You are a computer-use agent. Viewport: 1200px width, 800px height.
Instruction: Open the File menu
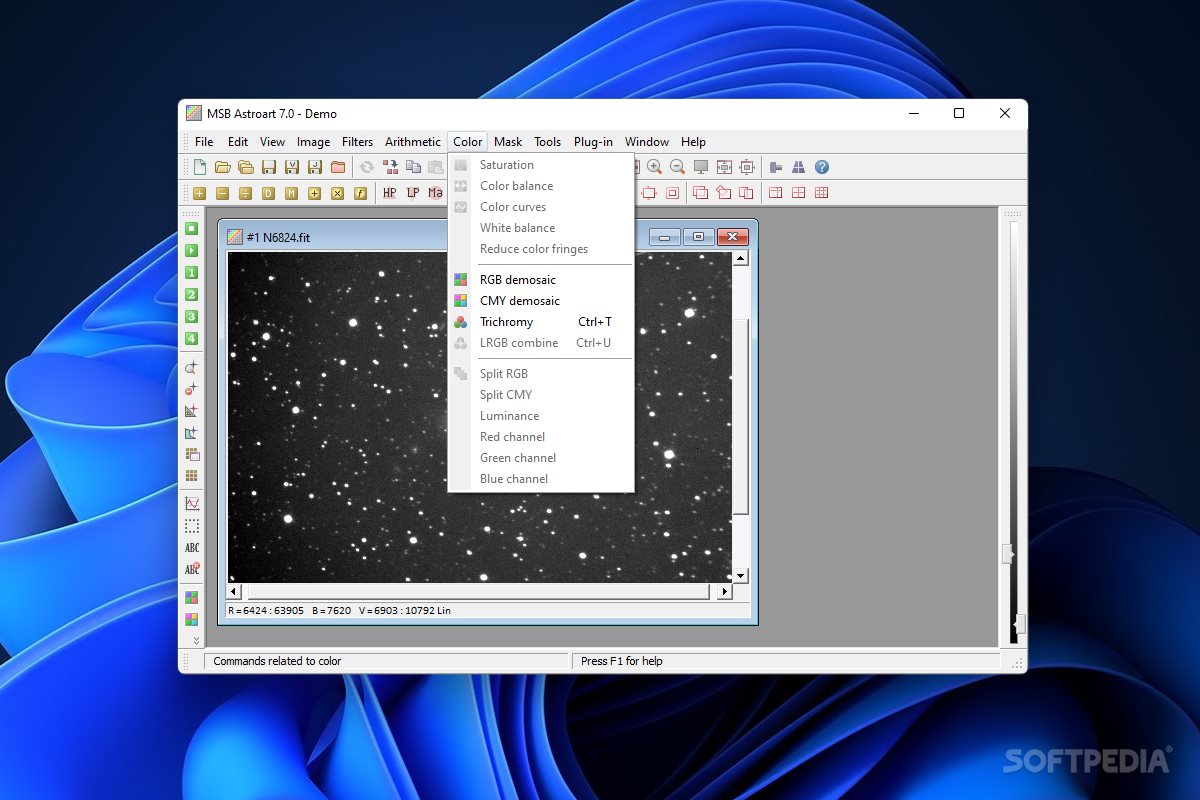(204, 142)
